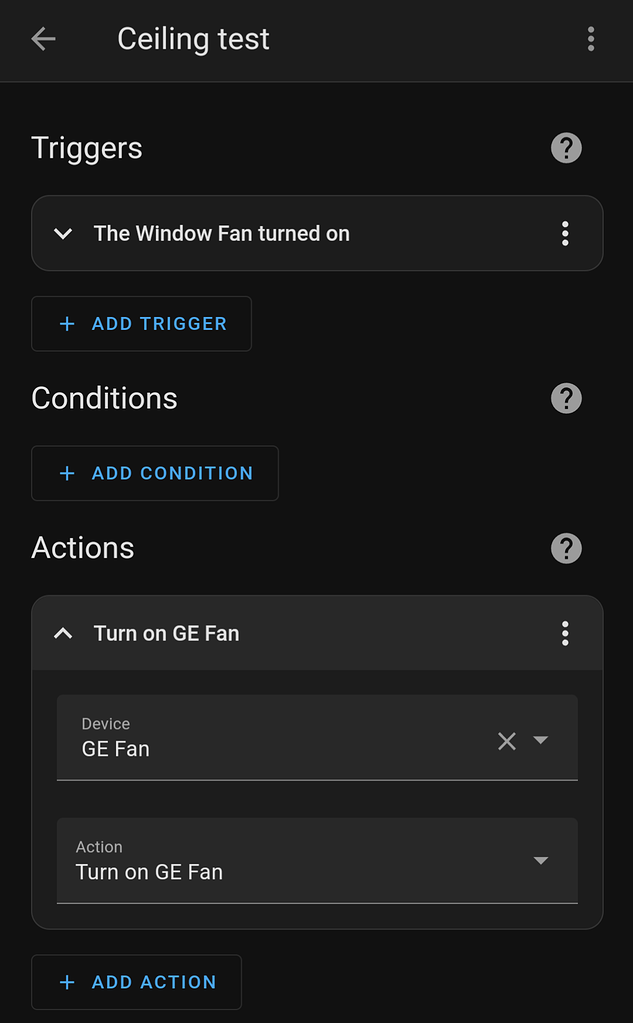Open the top-right overflow menu
The height and width of the screenshot is (1023, 633).
click(591, 39)
